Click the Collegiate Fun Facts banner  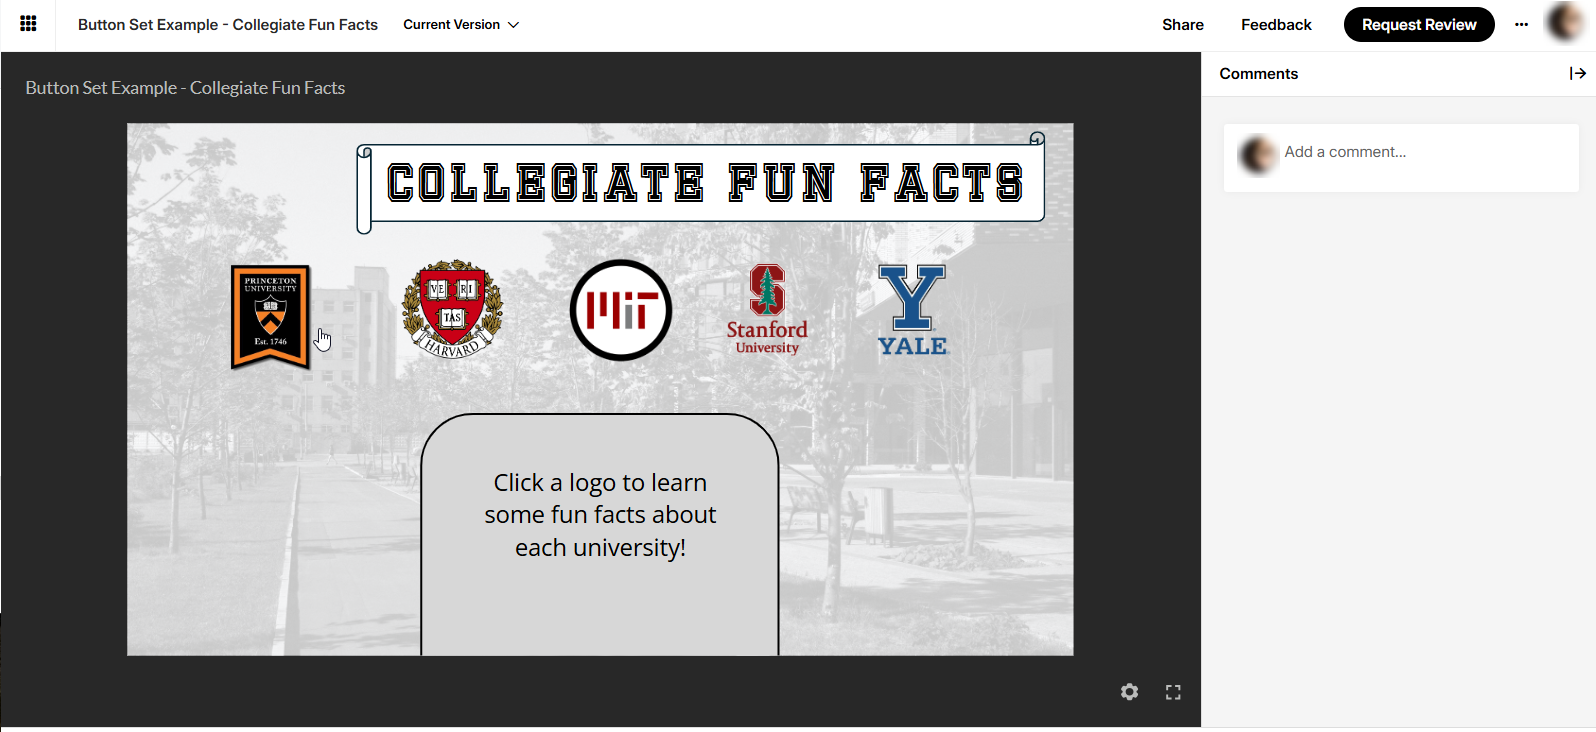click(x=701, y=183)
